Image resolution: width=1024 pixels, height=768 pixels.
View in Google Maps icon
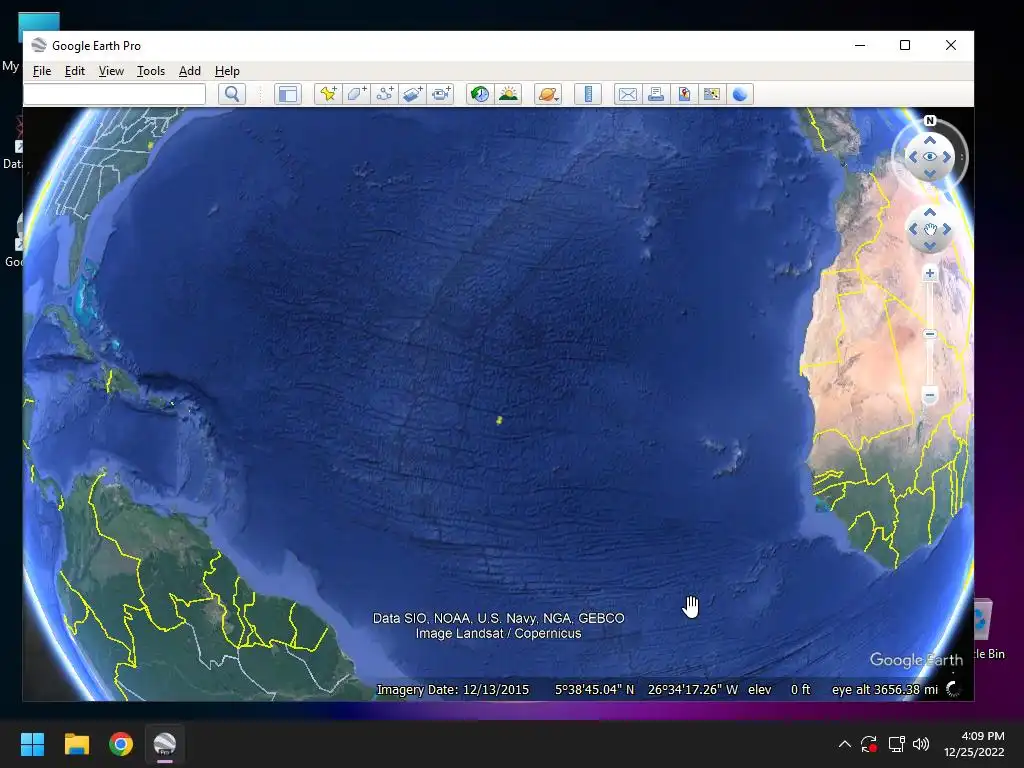[x=712, y=94]
